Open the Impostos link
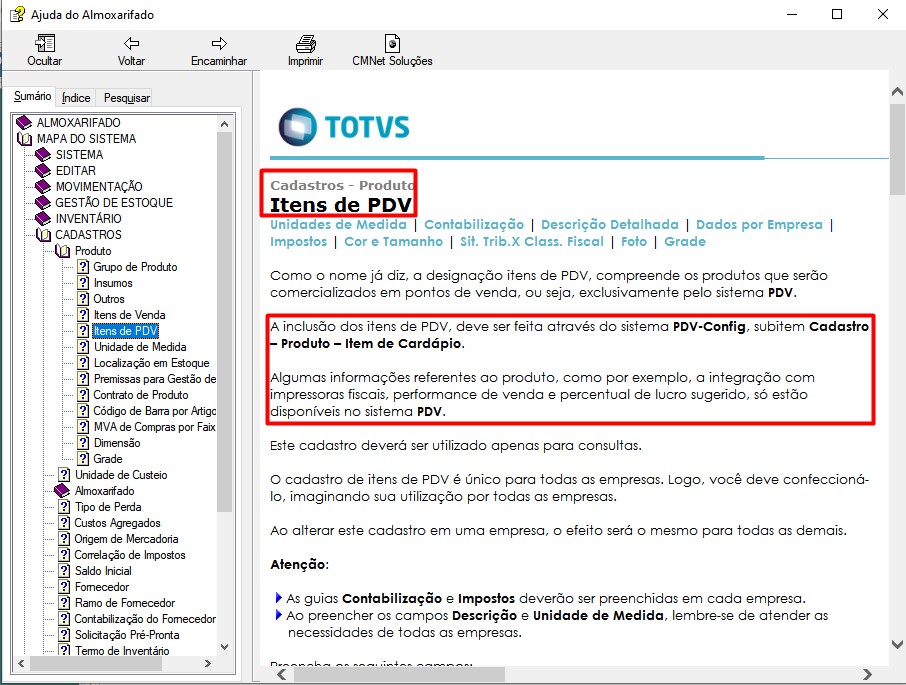The image size is (906, 685). click(x=298, y=241)
